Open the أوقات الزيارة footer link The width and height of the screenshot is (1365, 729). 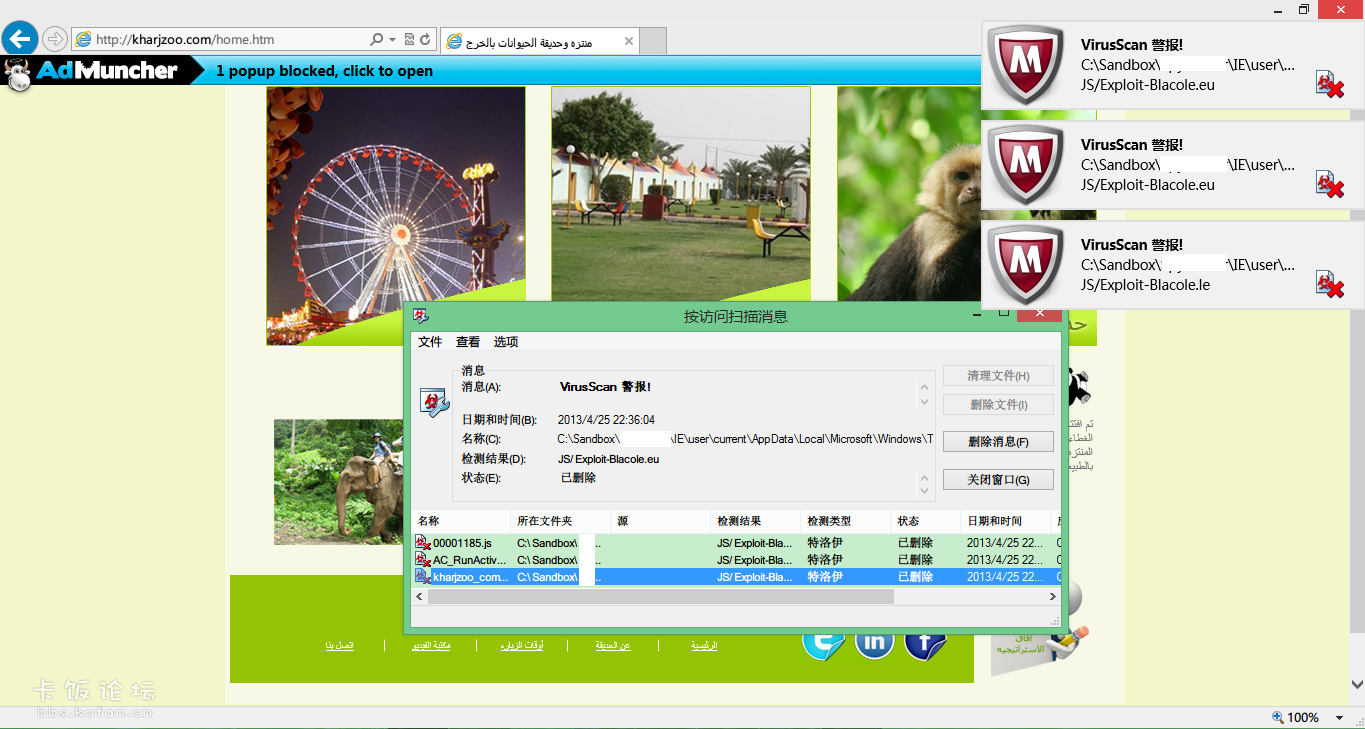522,646
